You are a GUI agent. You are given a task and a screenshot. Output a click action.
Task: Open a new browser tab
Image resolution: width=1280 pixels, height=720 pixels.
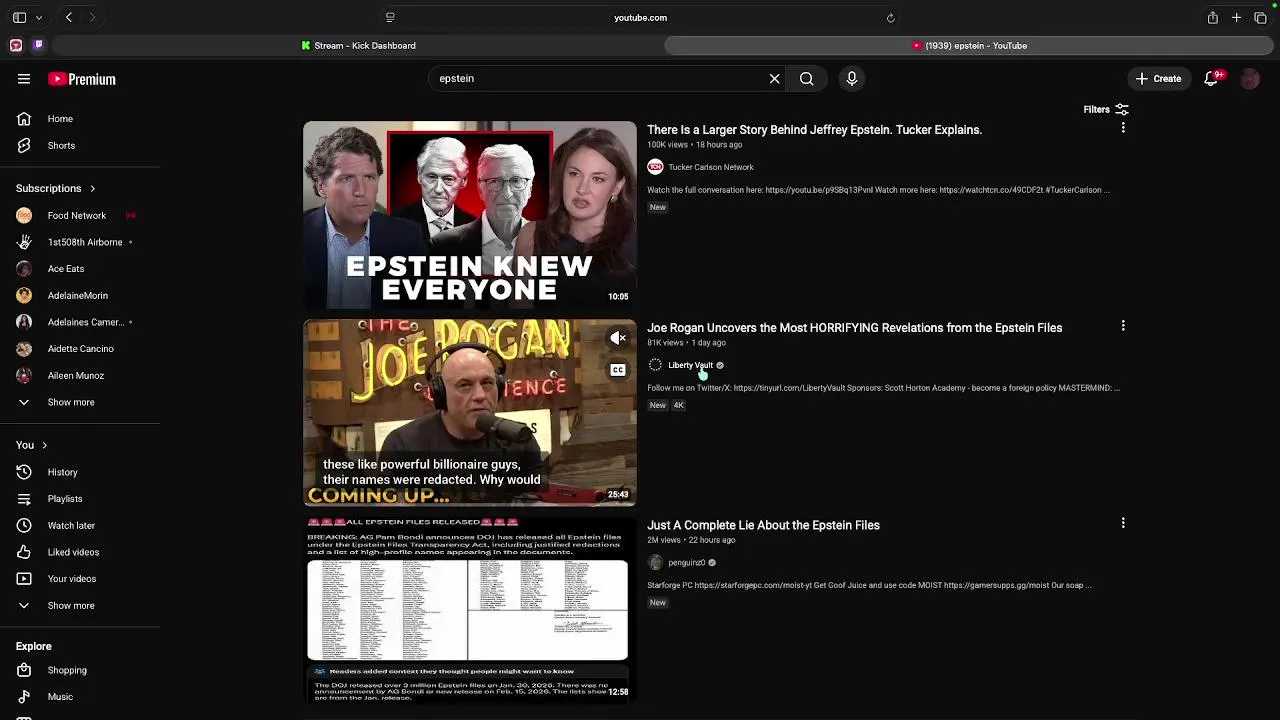pyautogui.click(x=1237, y=18)
